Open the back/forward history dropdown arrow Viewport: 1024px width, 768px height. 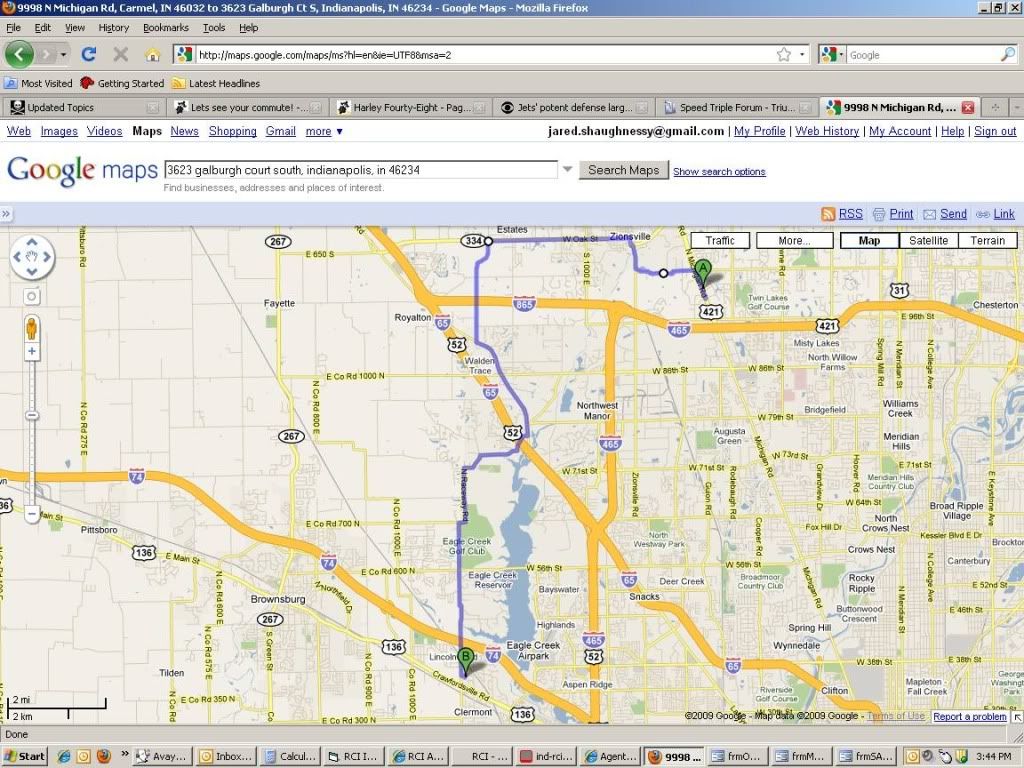[x=63, y=55]
